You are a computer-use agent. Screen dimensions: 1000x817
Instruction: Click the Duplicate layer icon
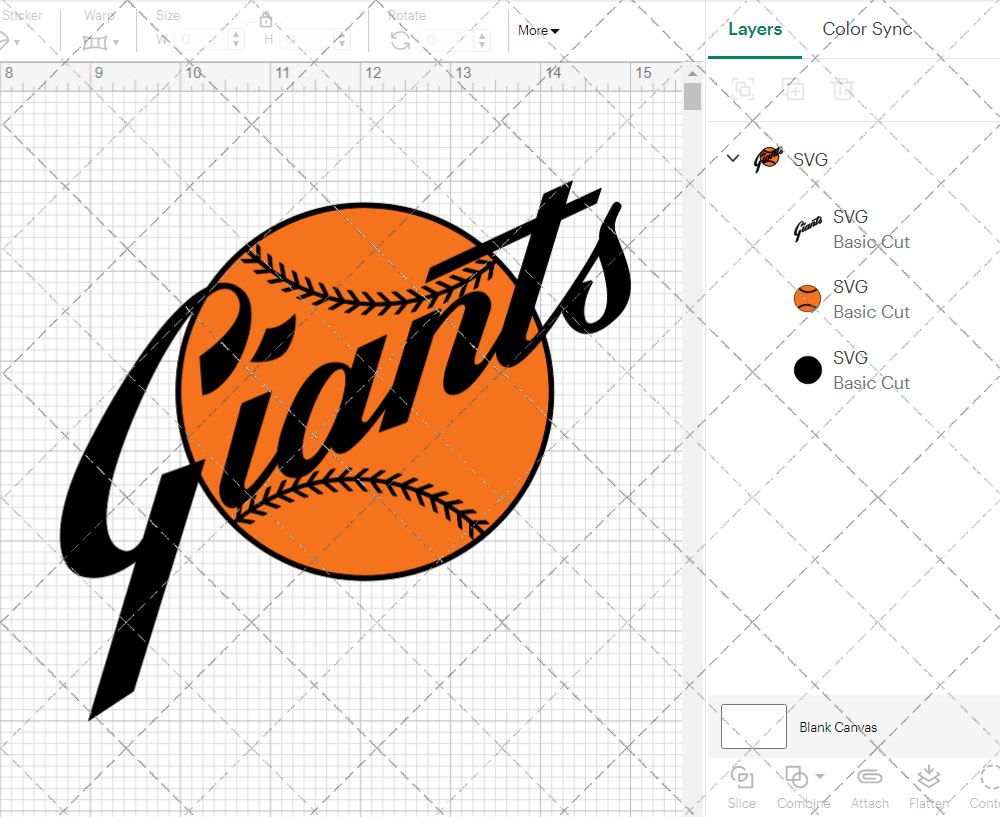[x=794, y=89]
